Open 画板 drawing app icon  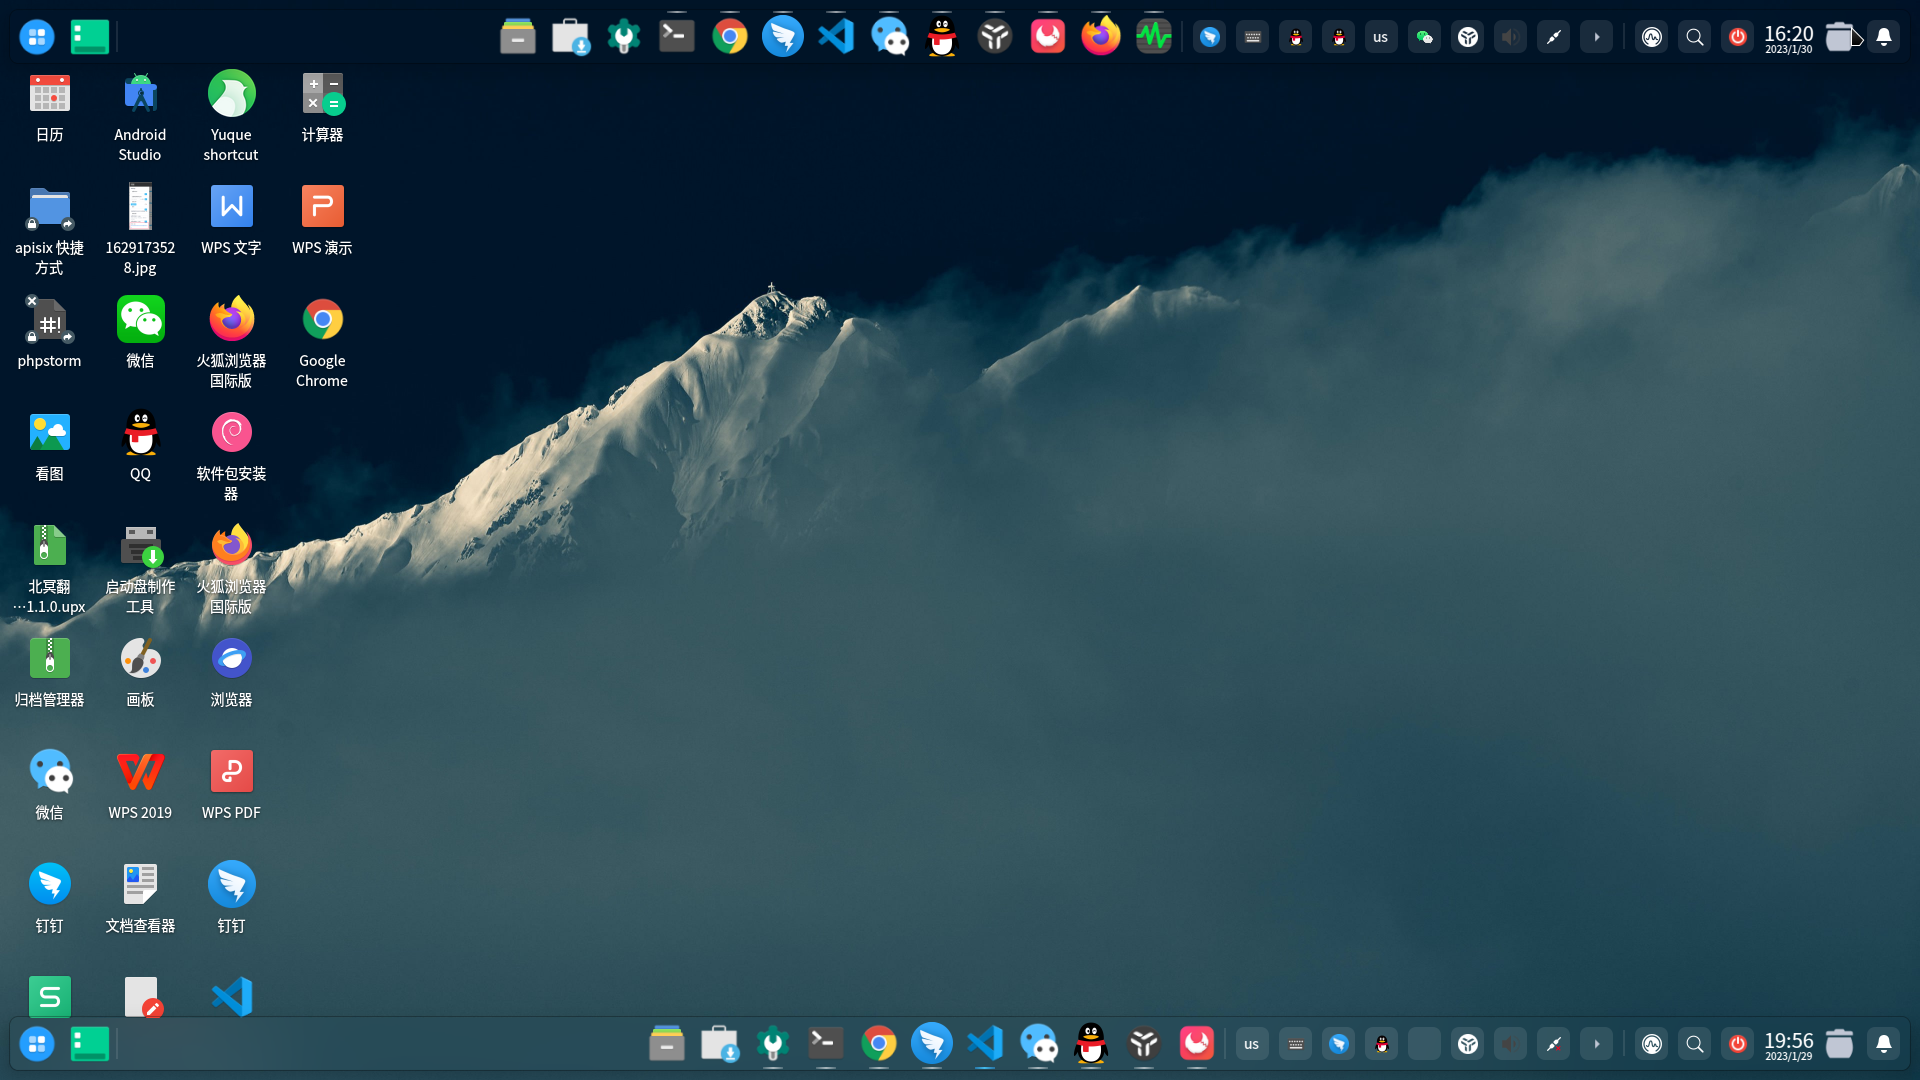click(x=140, y=659)
